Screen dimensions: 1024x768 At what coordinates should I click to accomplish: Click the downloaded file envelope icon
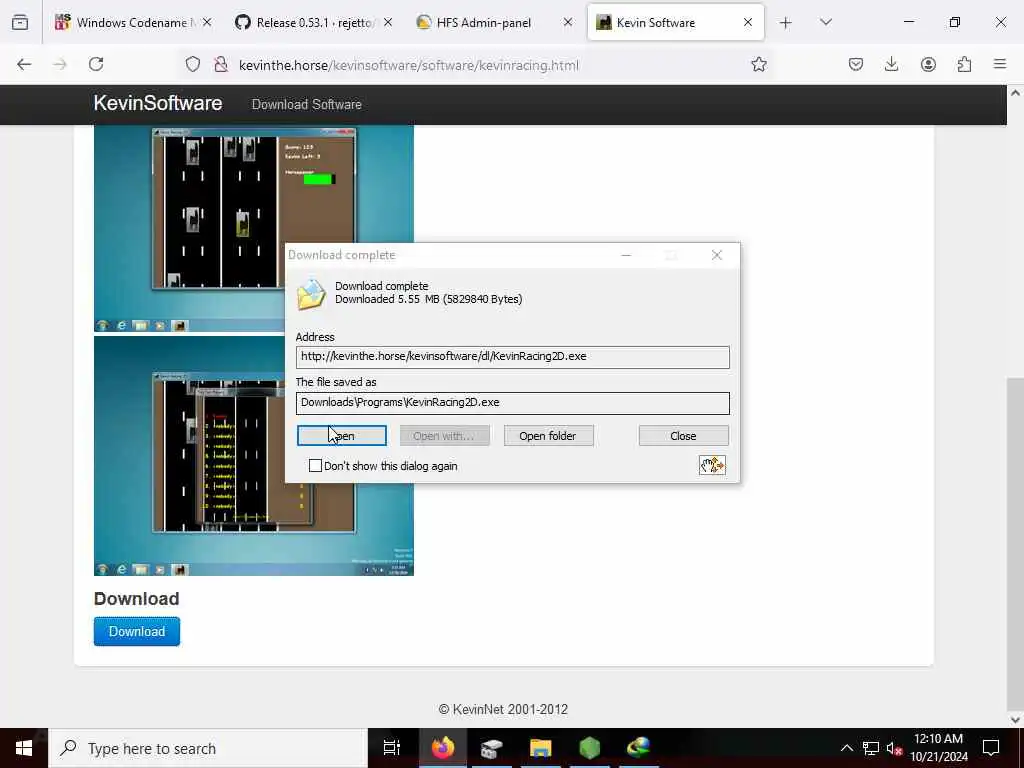click(x=311, y=294)
